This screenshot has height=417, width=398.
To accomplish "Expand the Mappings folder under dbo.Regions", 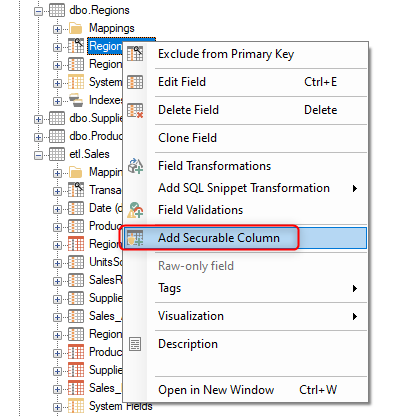I will pos(57,29).
